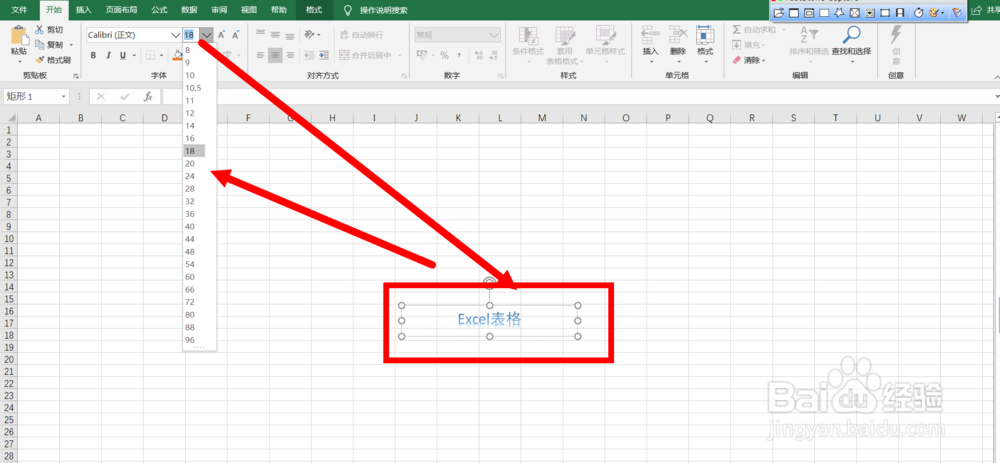The width and height of the screenshot is (1000, 463).
Task: Activate the Format Painter brush
Action: (x=40, y=60)
